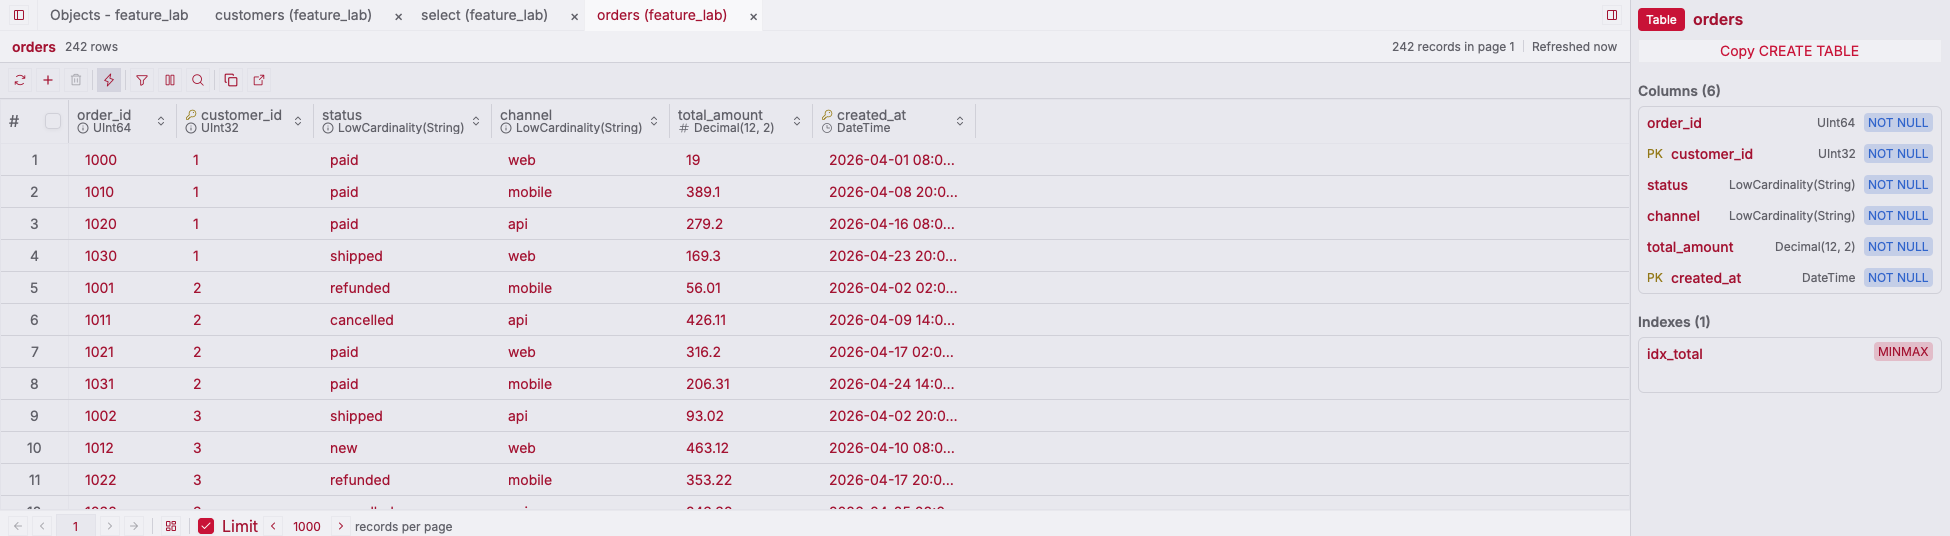Screen dimensions: 1950x536
Task: Close the customers (feature_lab) tab
Action: click(398, 16)
